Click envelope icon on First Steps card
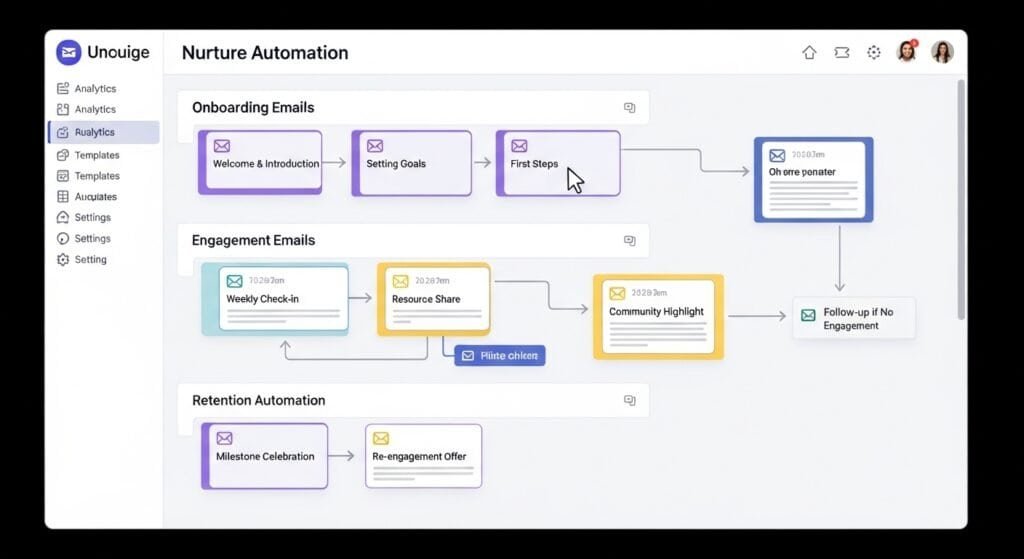The height and width of the screenshot is (559, 1024). [519, 146]
